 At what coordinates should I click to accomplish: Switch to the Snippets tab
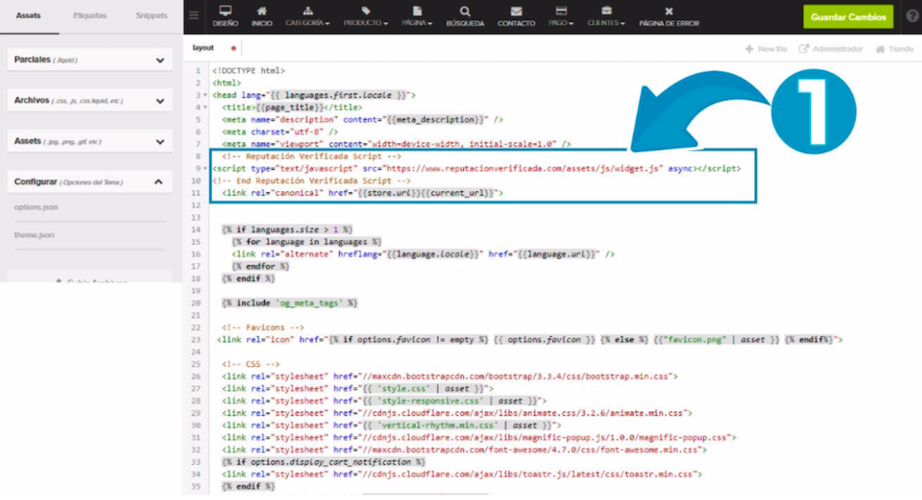click(x=152, y=16)
